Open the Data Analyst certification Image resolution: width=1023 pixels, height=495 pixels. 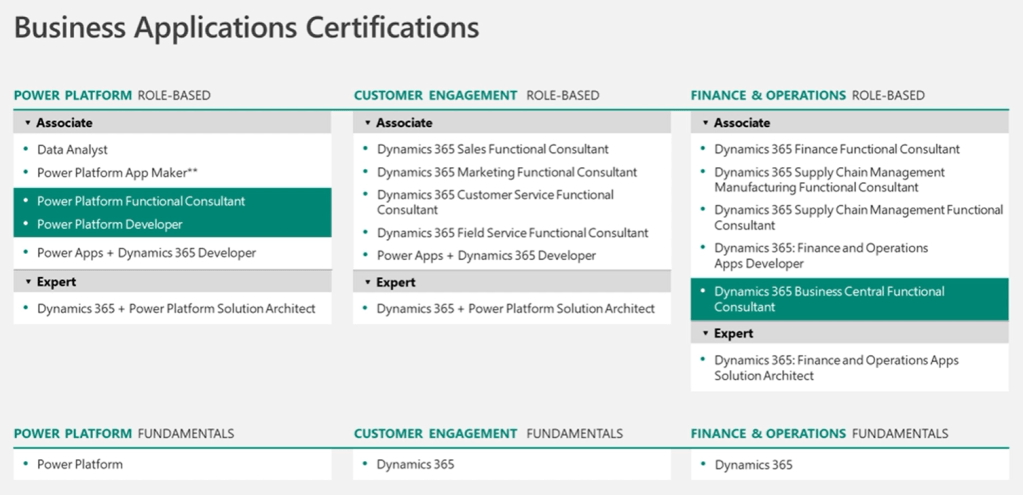click(x=71, y=149)
